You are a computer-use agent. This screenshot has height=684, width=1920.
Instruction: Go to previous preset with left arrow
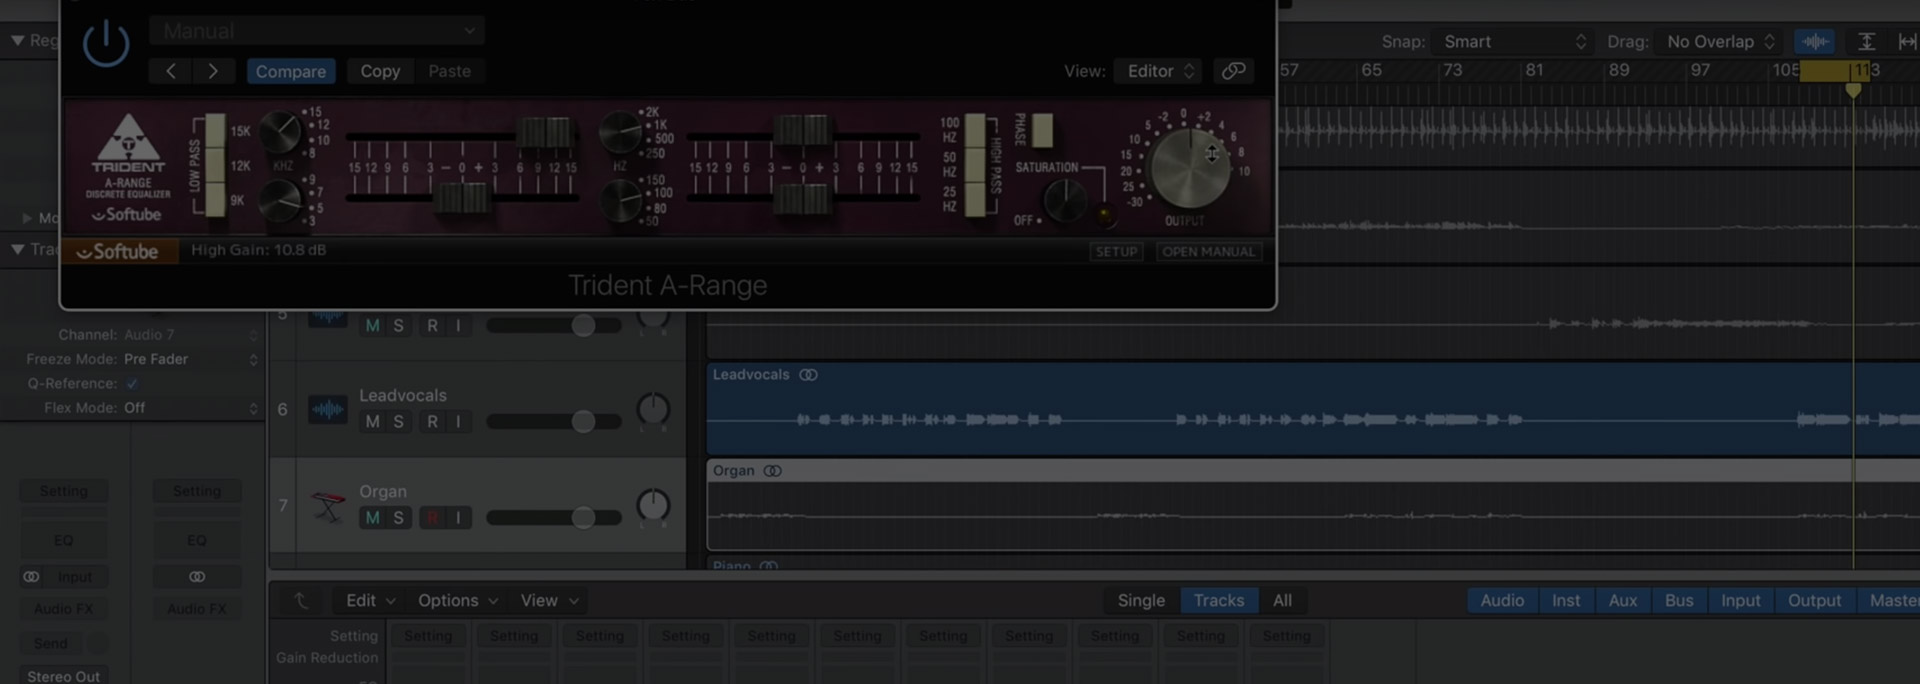tap(171, 71)
